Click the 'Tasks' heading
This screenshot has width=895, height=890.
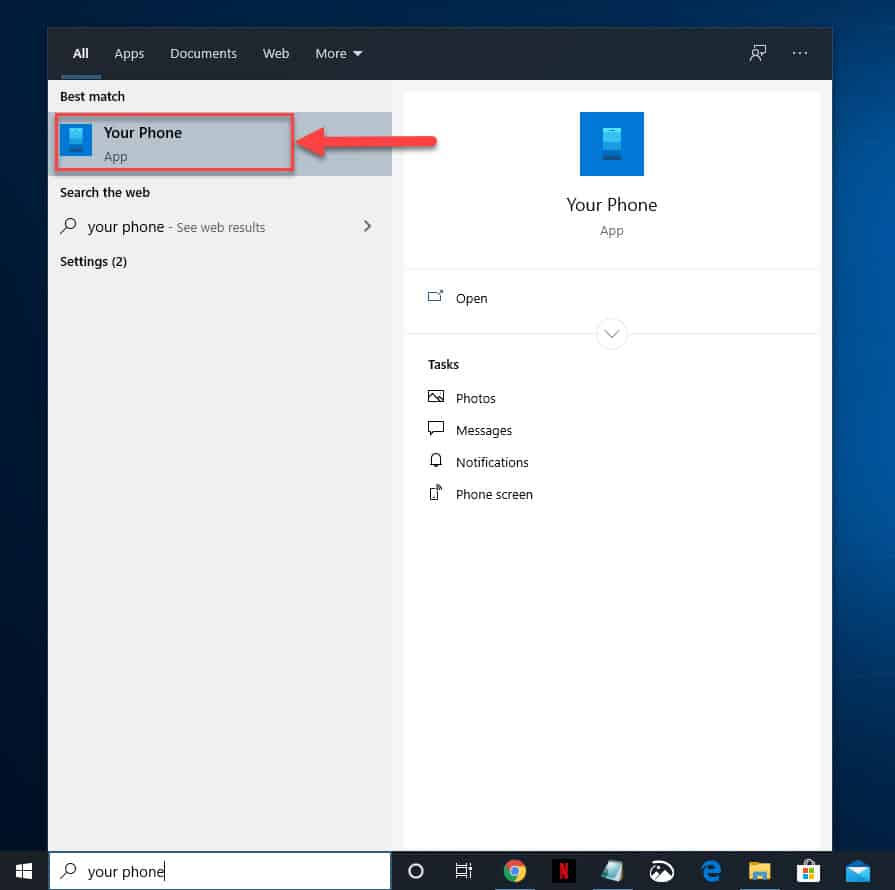[444, 364]
